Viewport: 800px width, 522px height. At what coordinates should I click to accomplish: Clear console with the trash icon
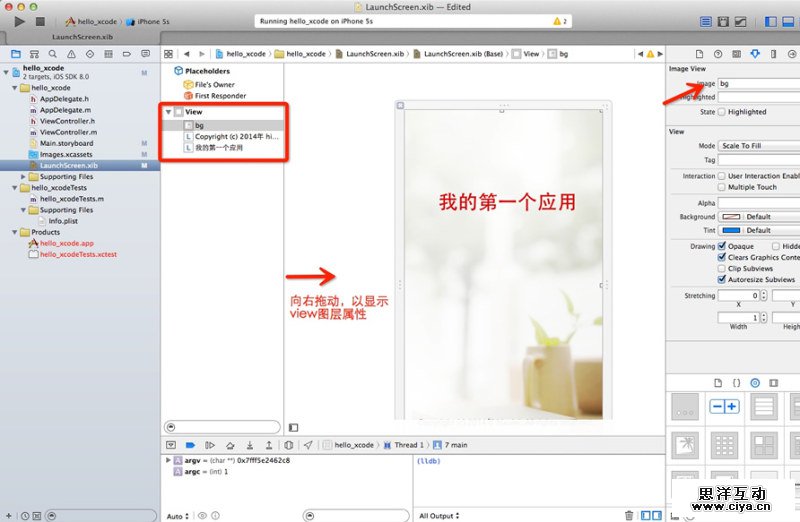coord(629,515)
